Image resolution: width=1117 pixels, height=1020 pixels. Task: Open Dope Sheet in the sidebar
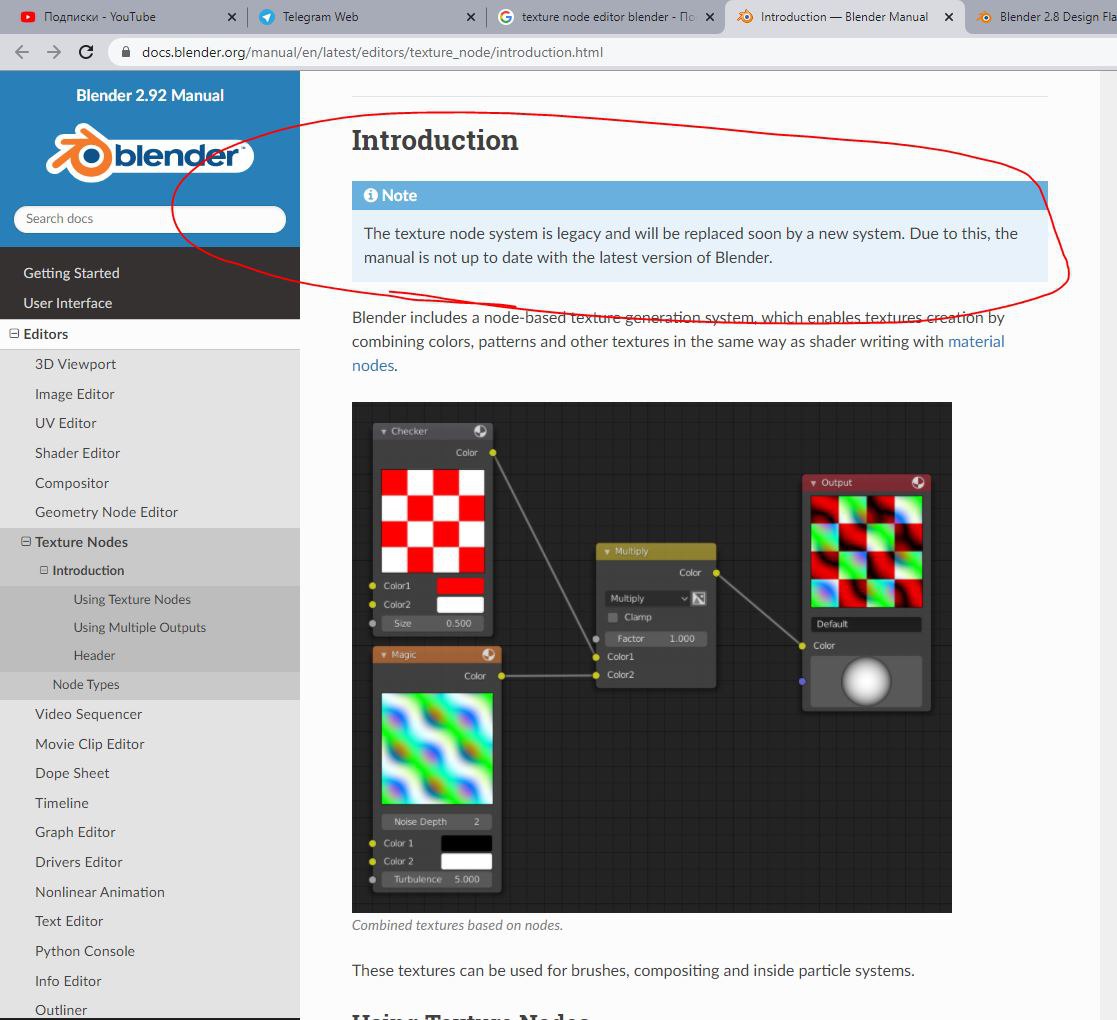point(72,773)
